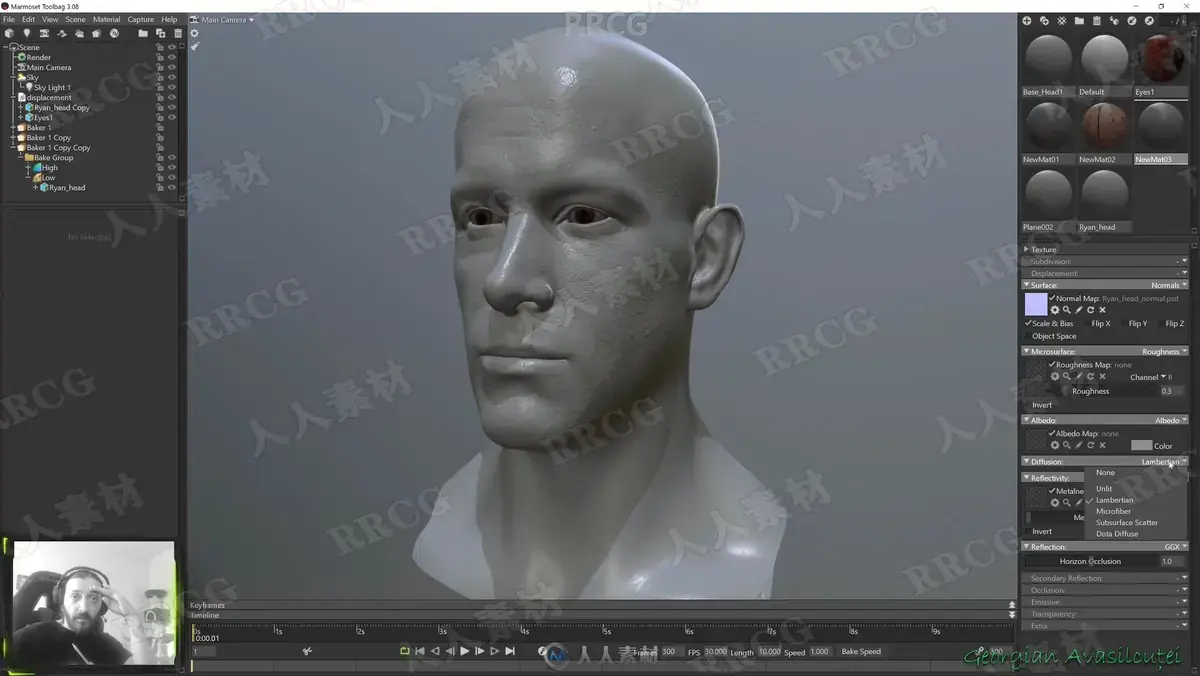Remove the Normal Map with X icon

tap(1103, 310)
